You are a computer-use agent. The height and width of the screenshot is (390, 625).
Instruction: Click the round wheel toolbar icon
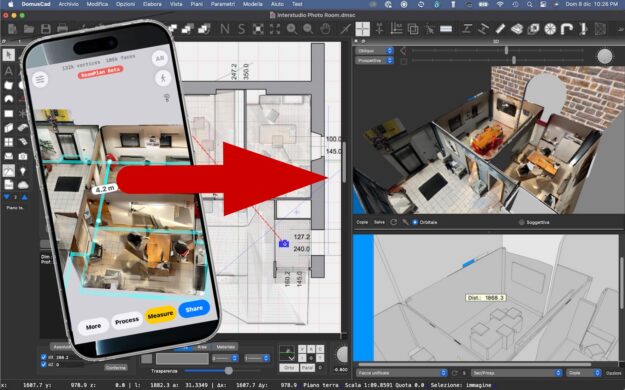click(x=550, y=29)
